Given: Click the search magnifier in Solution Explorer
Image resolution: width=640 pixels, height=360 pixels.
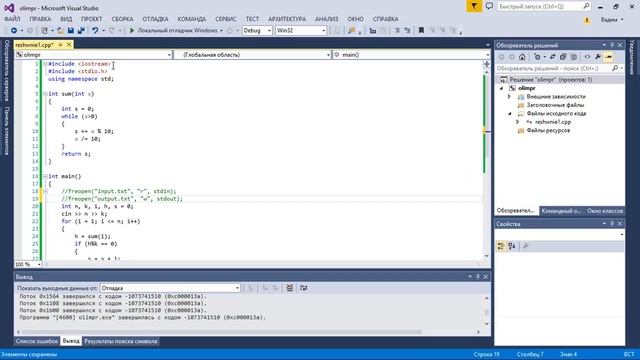Looking at the screenshot, I should coord(615,68).
